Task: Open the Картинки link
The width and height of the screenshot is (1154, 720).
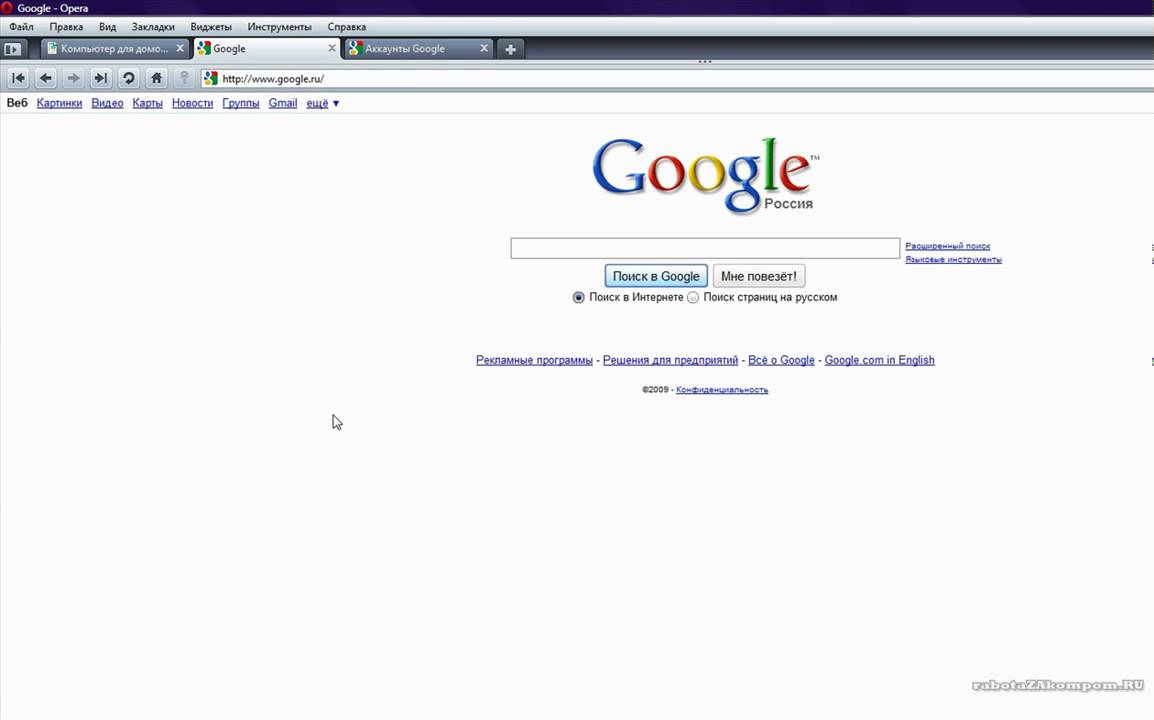Action: [x=60, y=103]
